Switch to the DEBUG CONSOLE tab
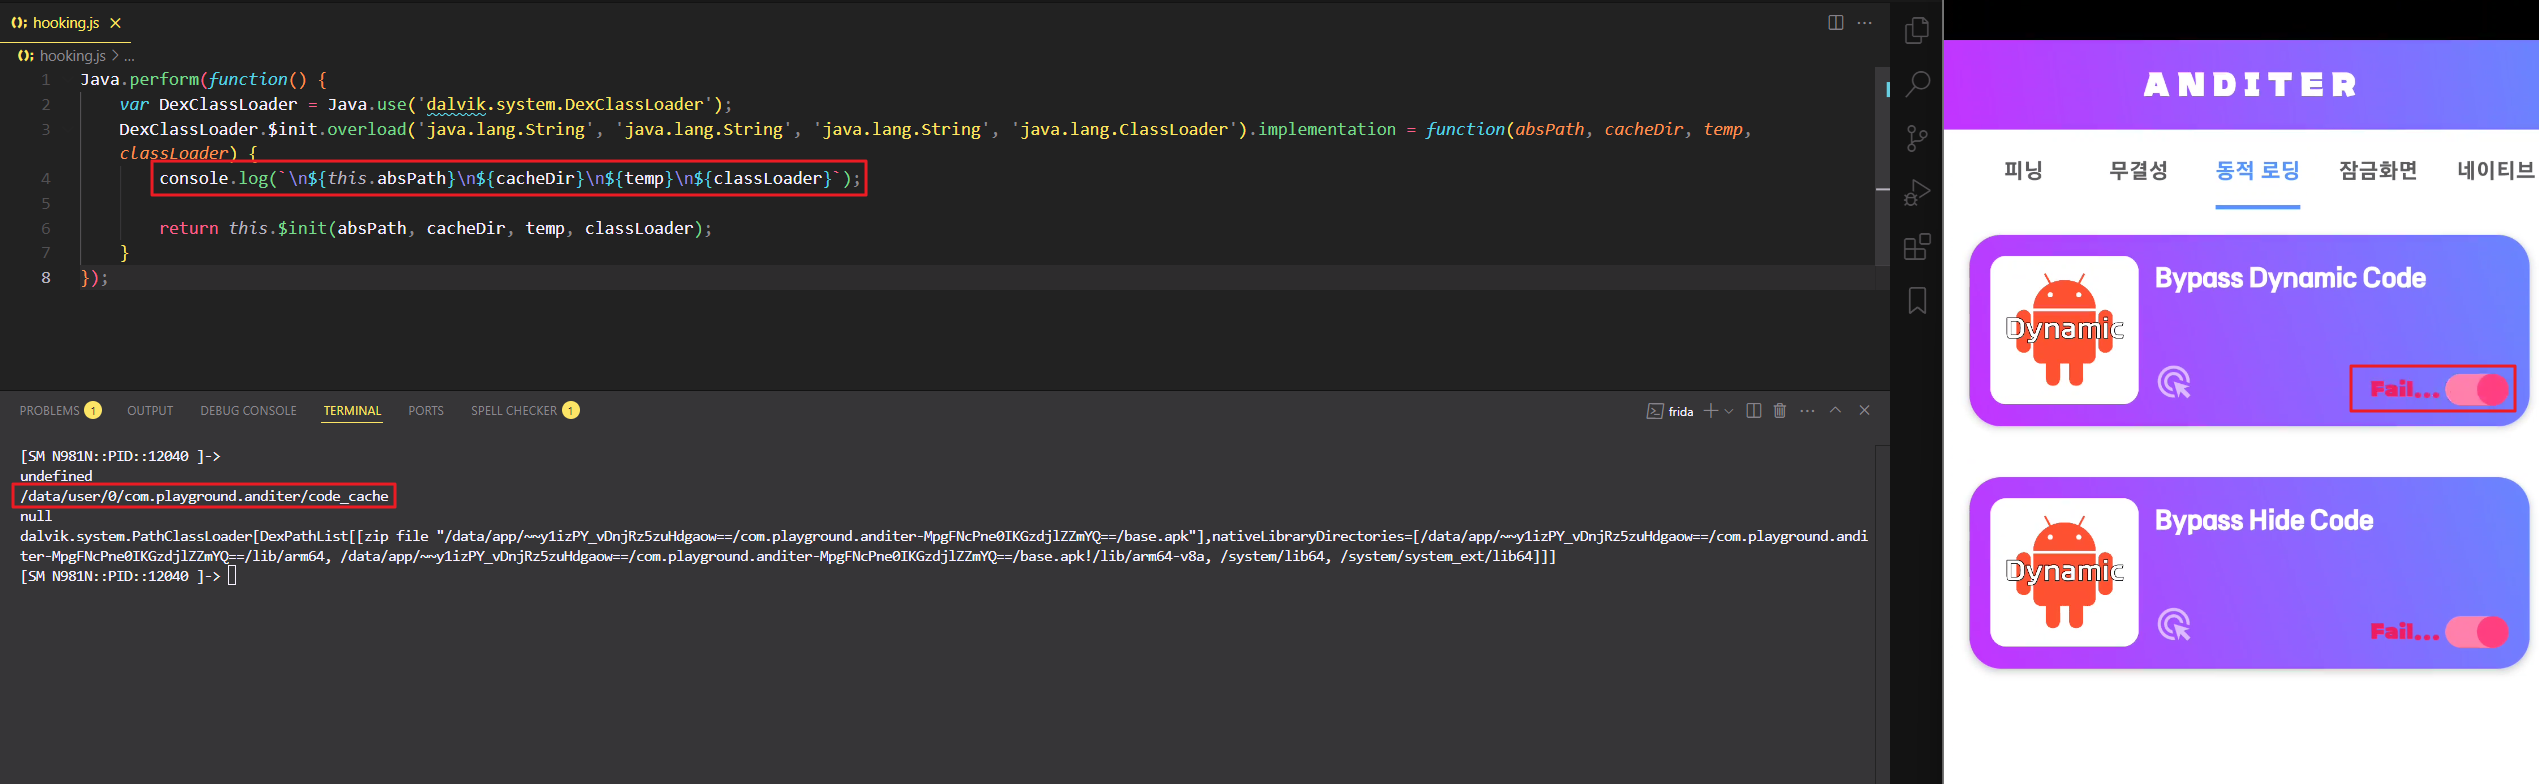This screenshot has height=784, width=2539. tap(248, 411)
